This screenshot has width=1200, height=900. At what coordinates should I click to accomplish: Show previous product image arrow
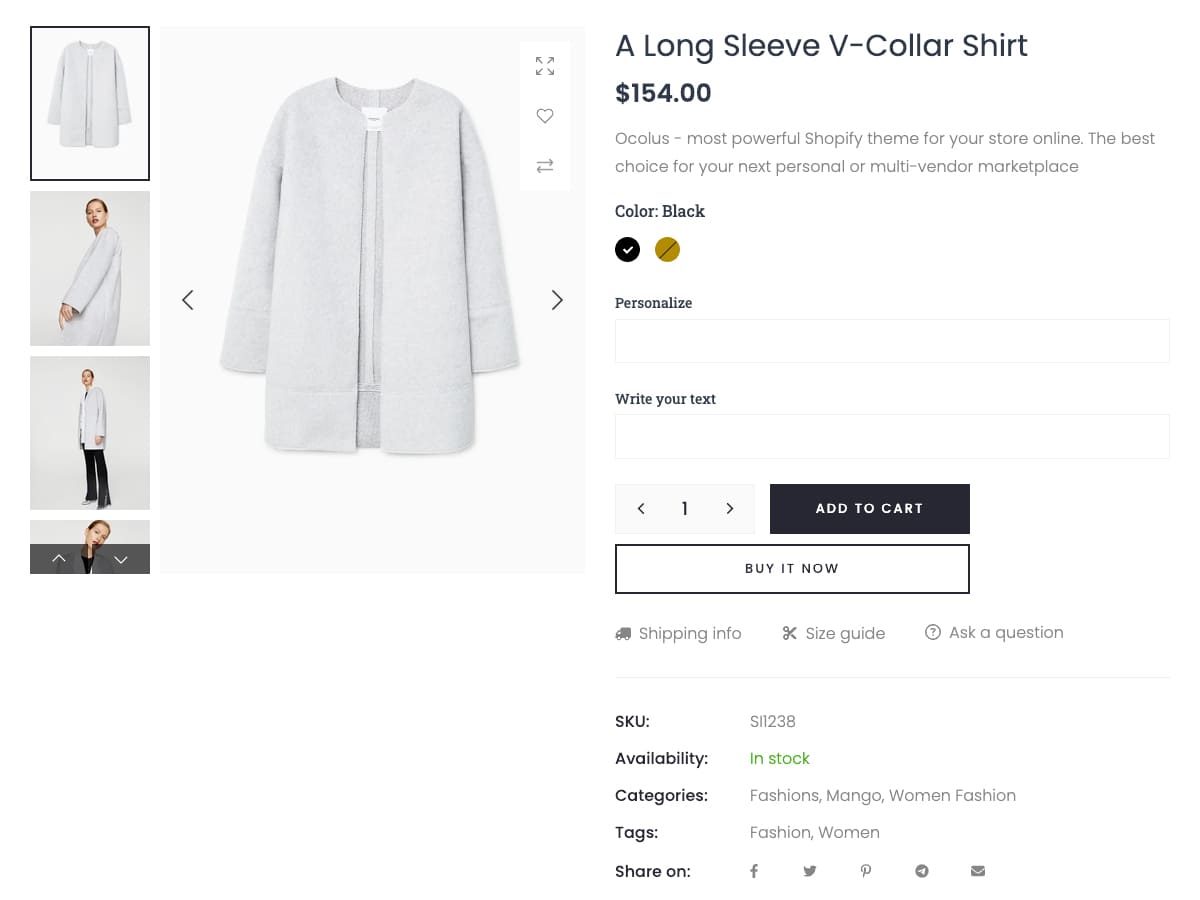click(187, 300)
